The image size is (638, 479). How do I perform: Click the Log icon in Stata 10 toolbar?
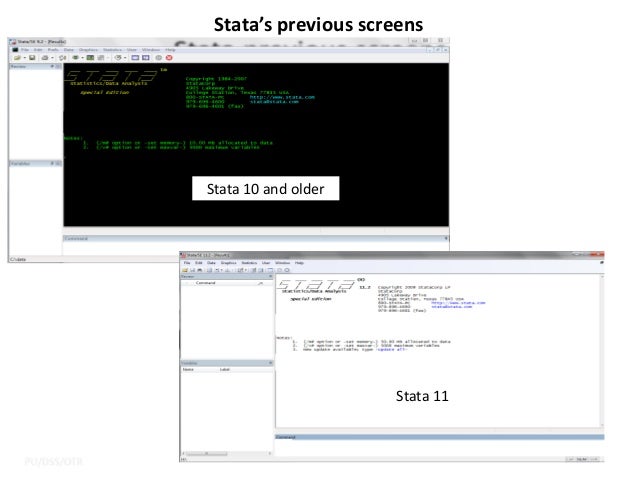pos(63,58)
